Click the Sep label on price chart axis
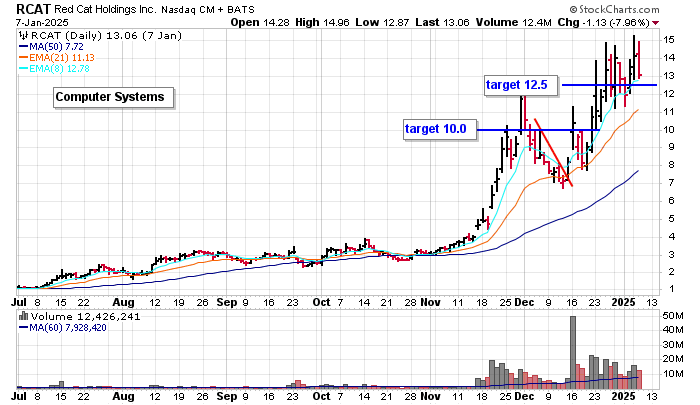This screenshot has width=700, height=405. [x=227, y=302]
